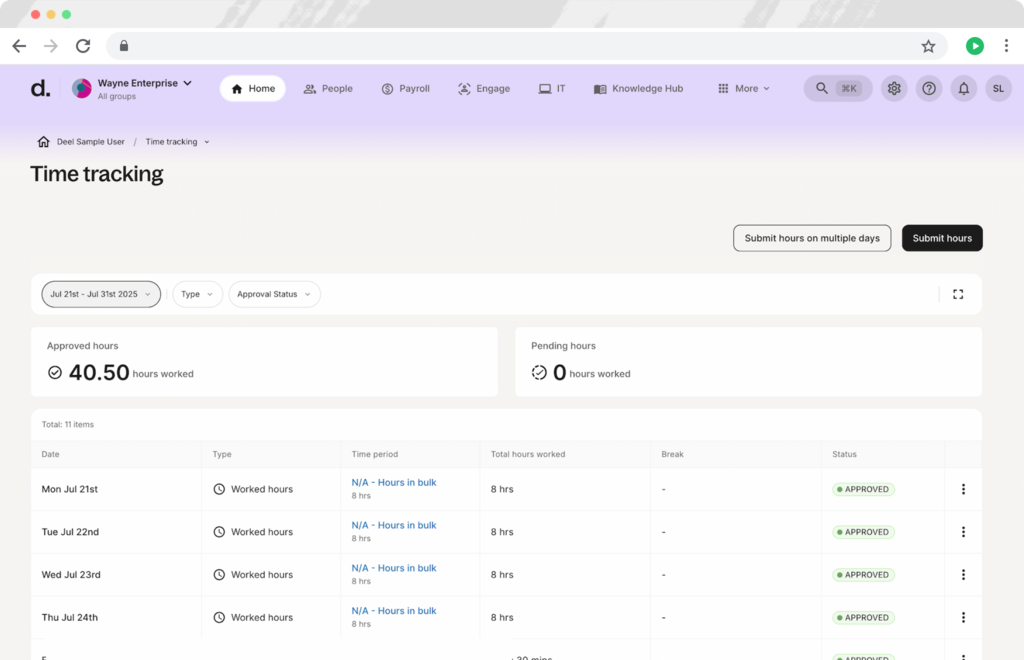This screenshot has height=660, width=1024.
Task: Click the home icon in breadcrumb
Action: (x=44, y=142)
